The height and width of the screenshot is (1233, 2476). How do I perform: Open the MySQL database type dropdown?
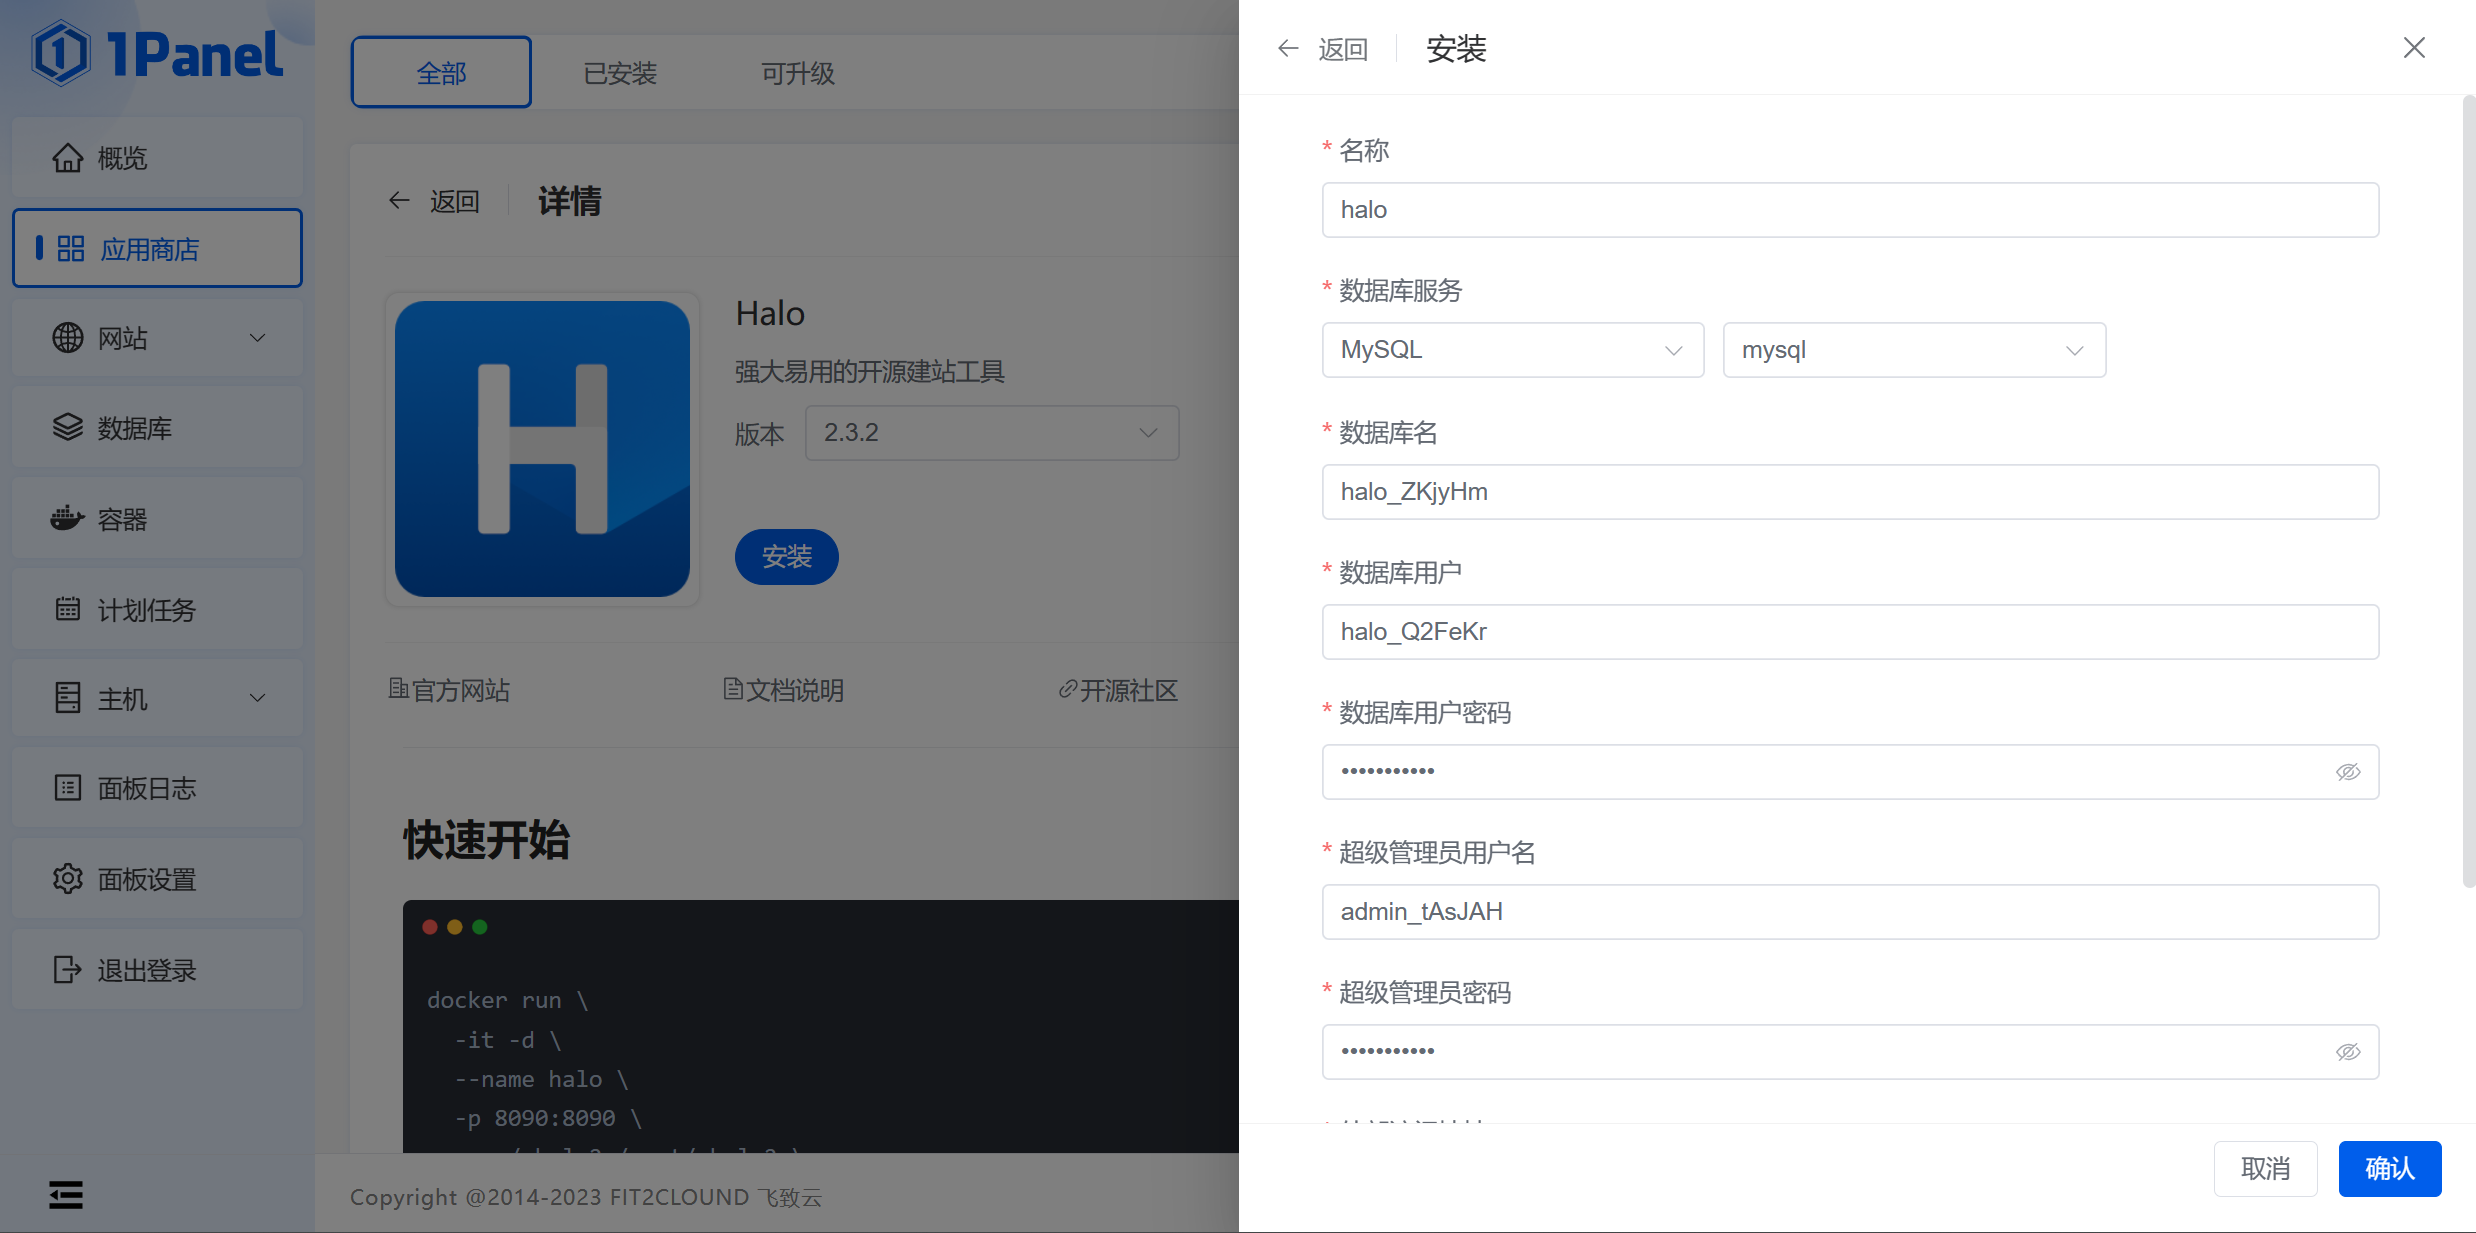pyautogui.click(x=1513, y=350)
